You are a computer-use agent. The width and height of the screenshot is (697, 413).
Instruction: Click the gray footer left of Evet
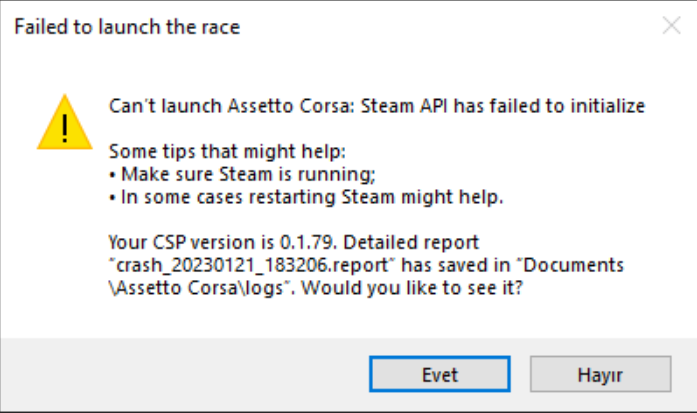tap(180, 375)
